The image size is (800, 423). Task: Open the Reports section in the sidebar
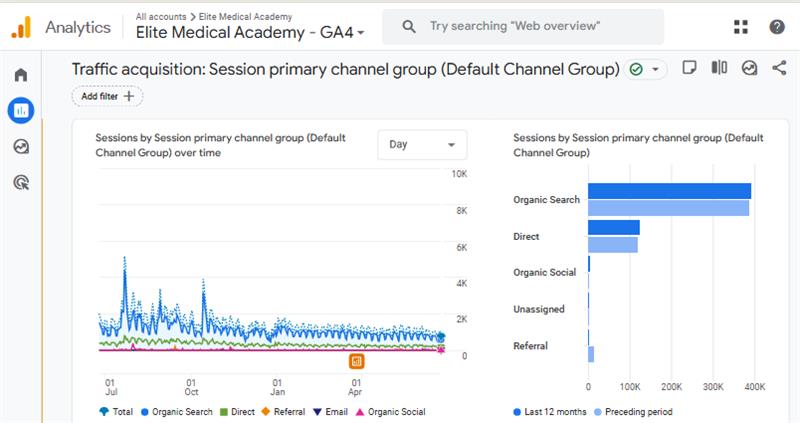[21, 110]
